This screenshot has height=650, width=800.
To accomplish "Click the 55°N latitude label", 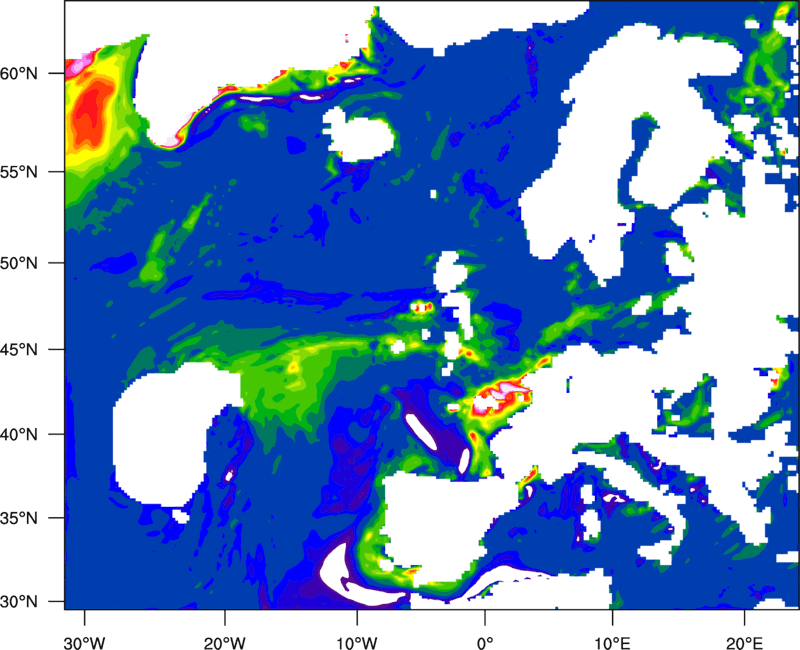I will (x=19, y=172).
